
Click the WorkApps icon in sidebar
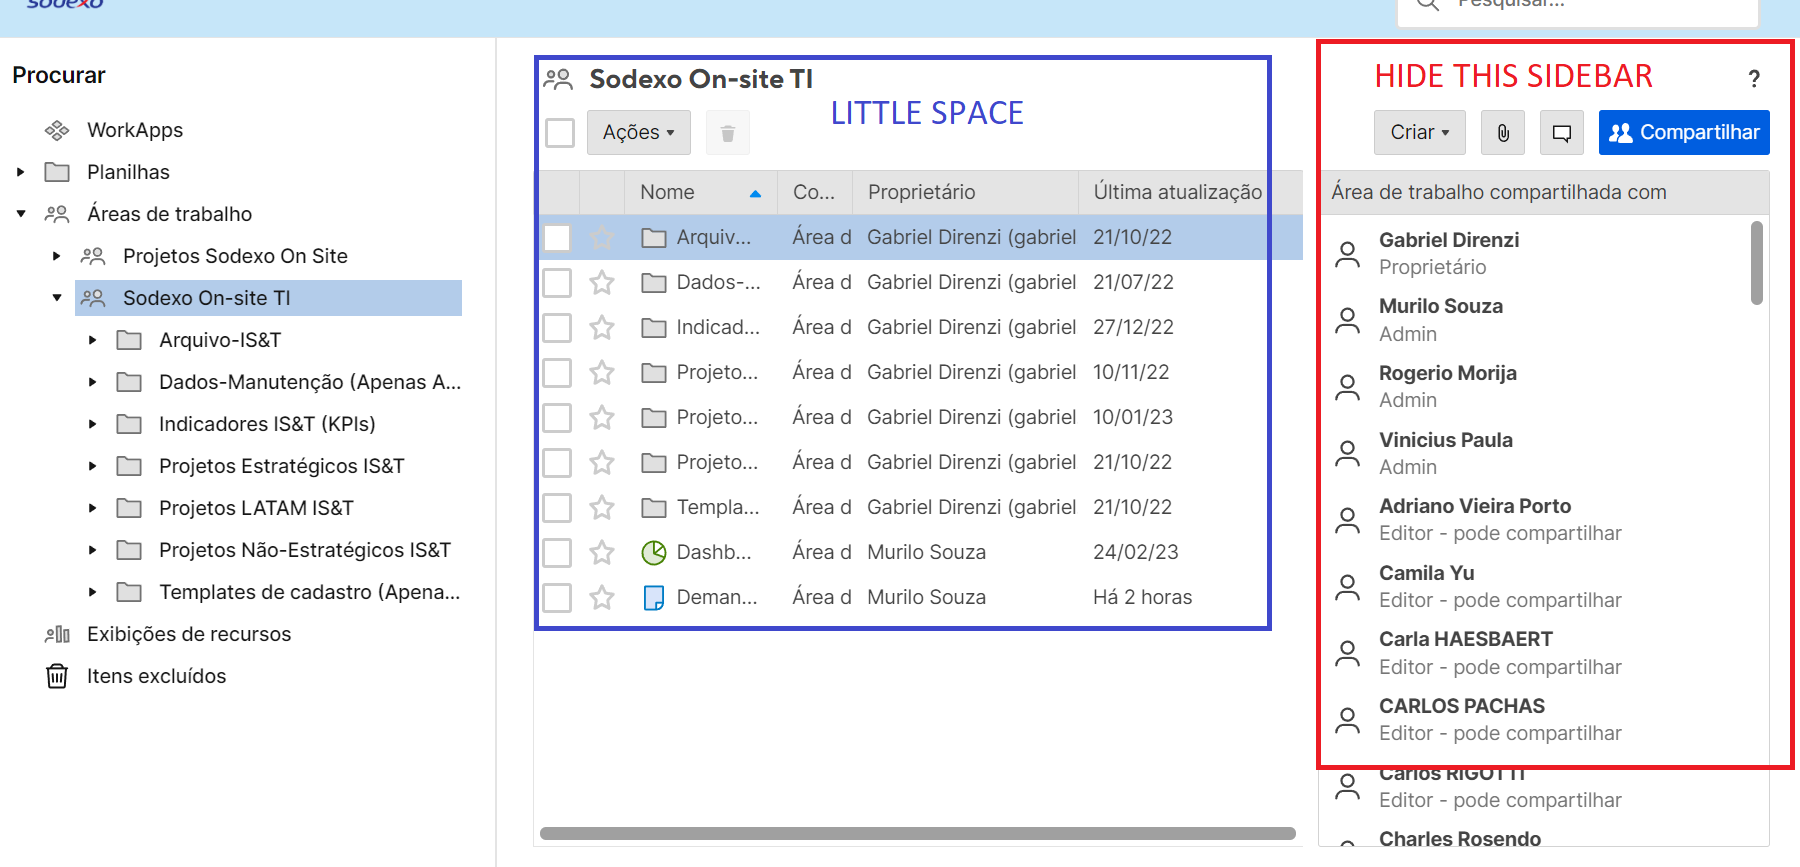pos(57,130)
